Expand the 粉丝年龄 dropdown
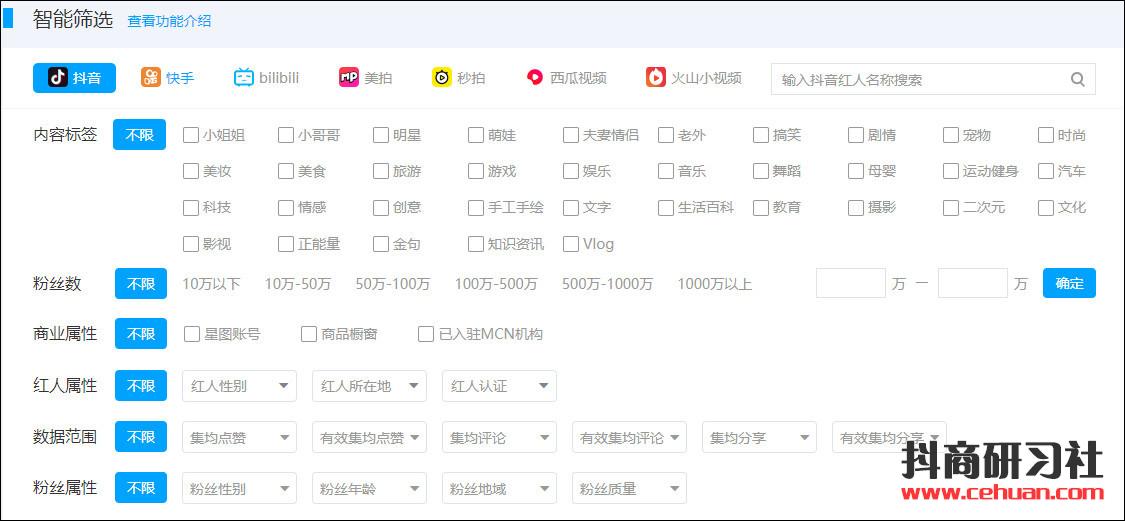1125x521 pixels. (x=369, y=489)
